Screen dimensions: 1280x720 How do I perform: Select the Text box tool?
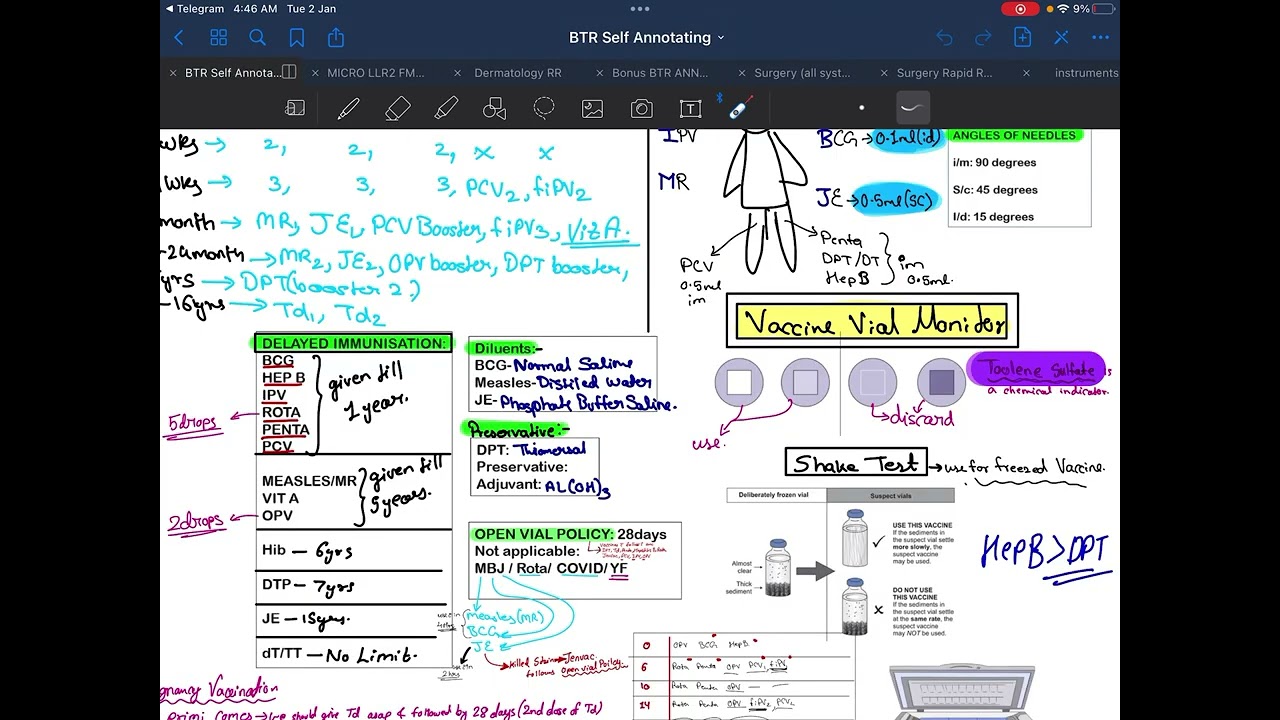pos(691,108)
